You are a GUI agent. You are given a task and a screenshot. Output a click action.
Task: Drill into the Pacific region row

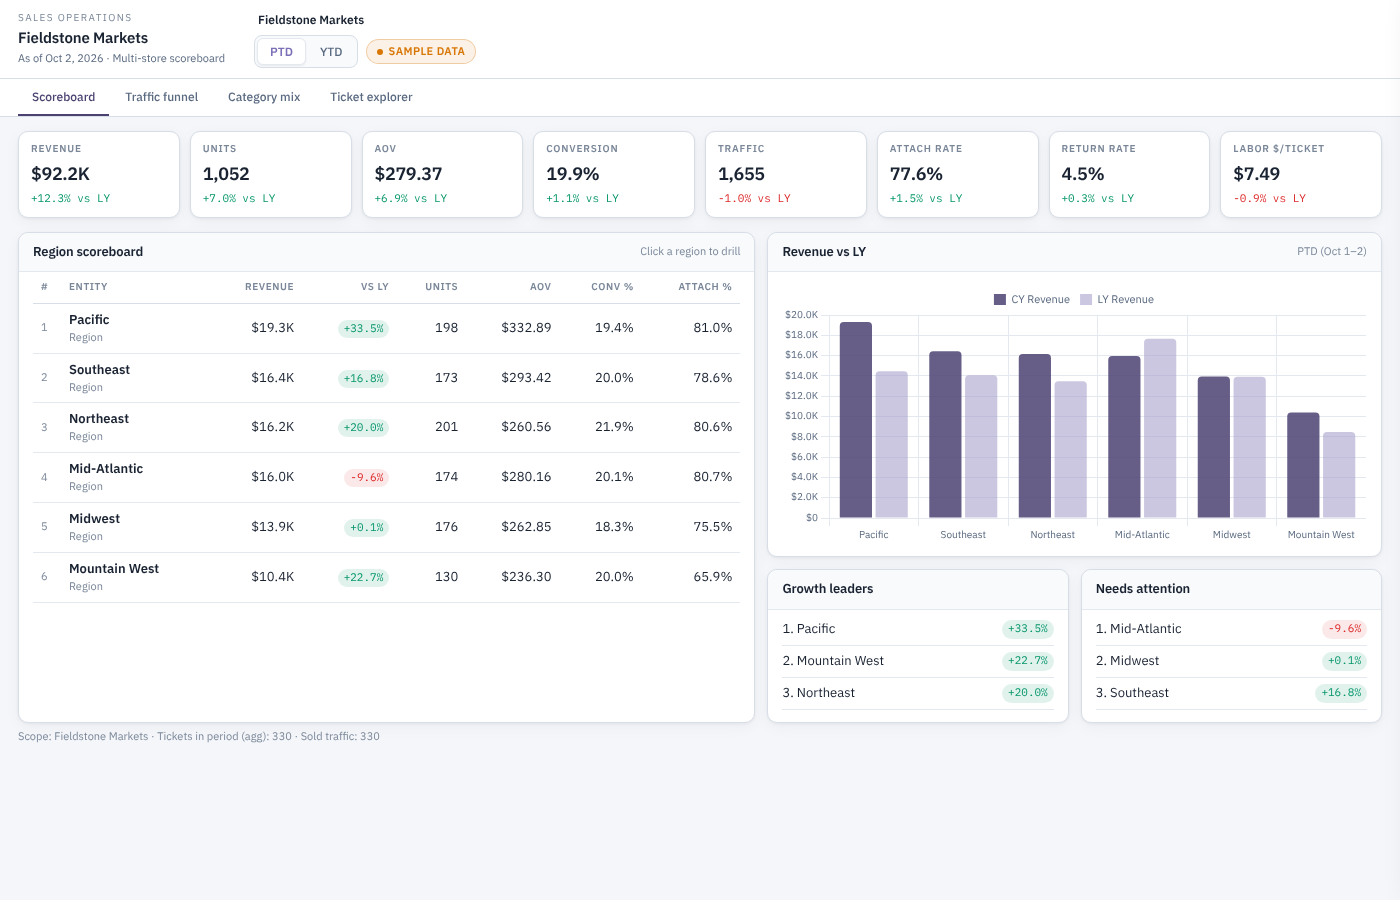[x=386, y=328]
